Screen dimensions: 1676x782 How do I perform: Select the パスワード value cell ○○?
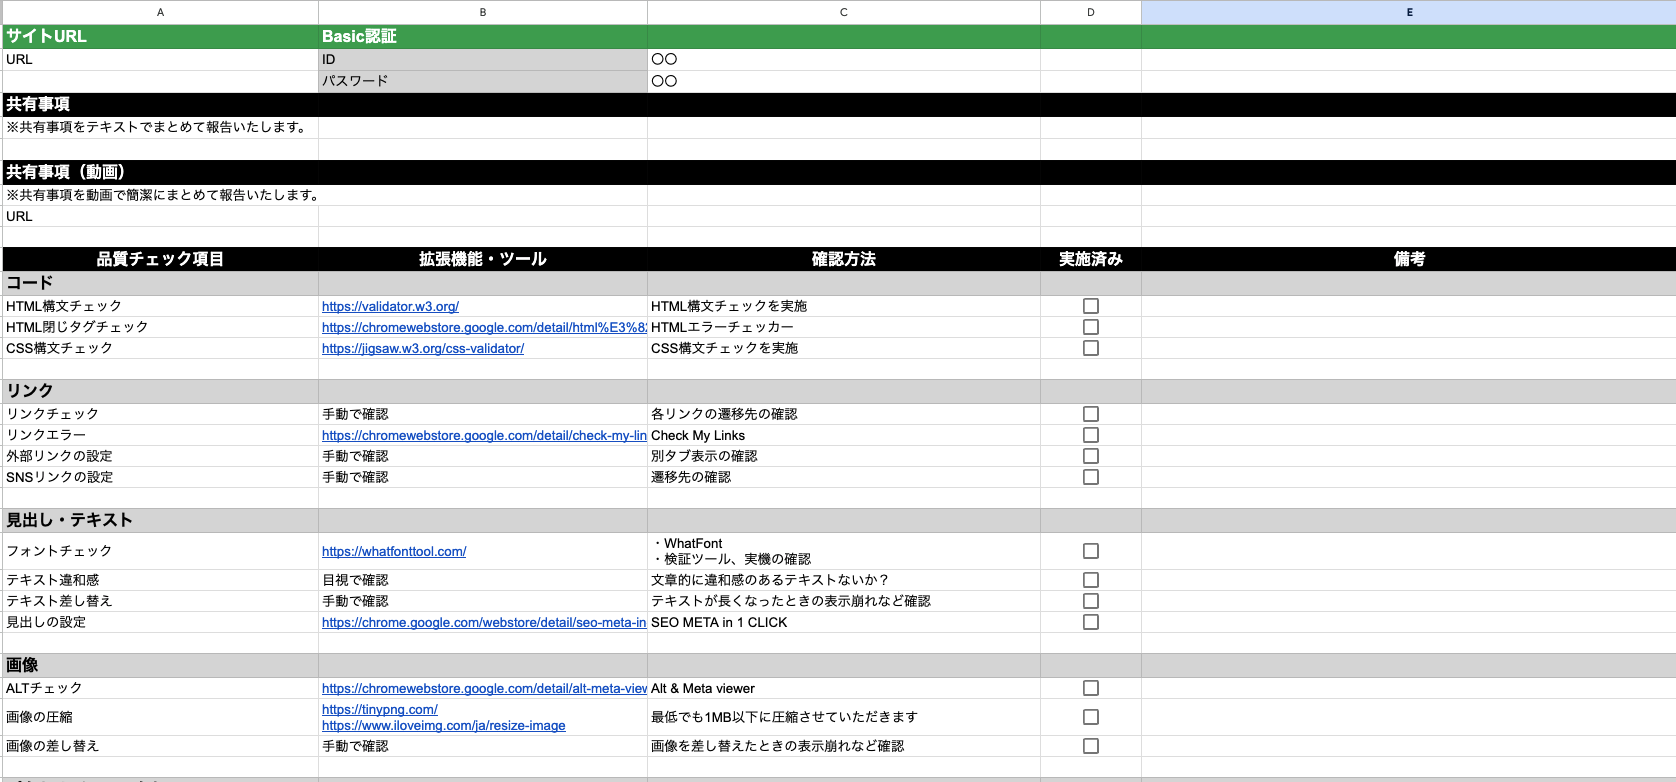tap(844, 81)
